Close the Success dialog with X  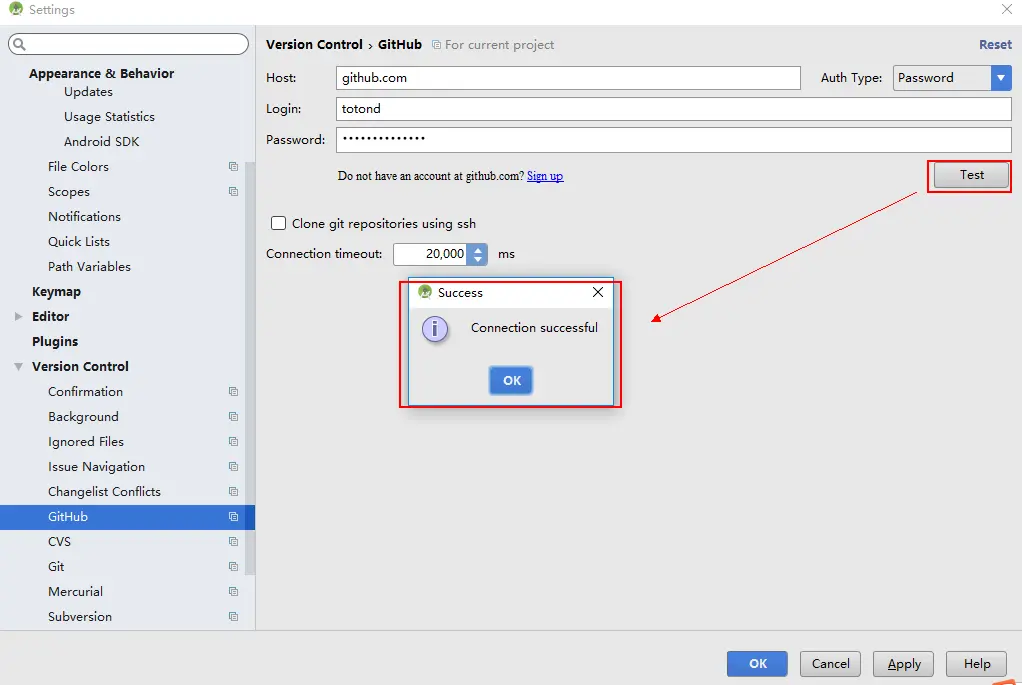598,292
